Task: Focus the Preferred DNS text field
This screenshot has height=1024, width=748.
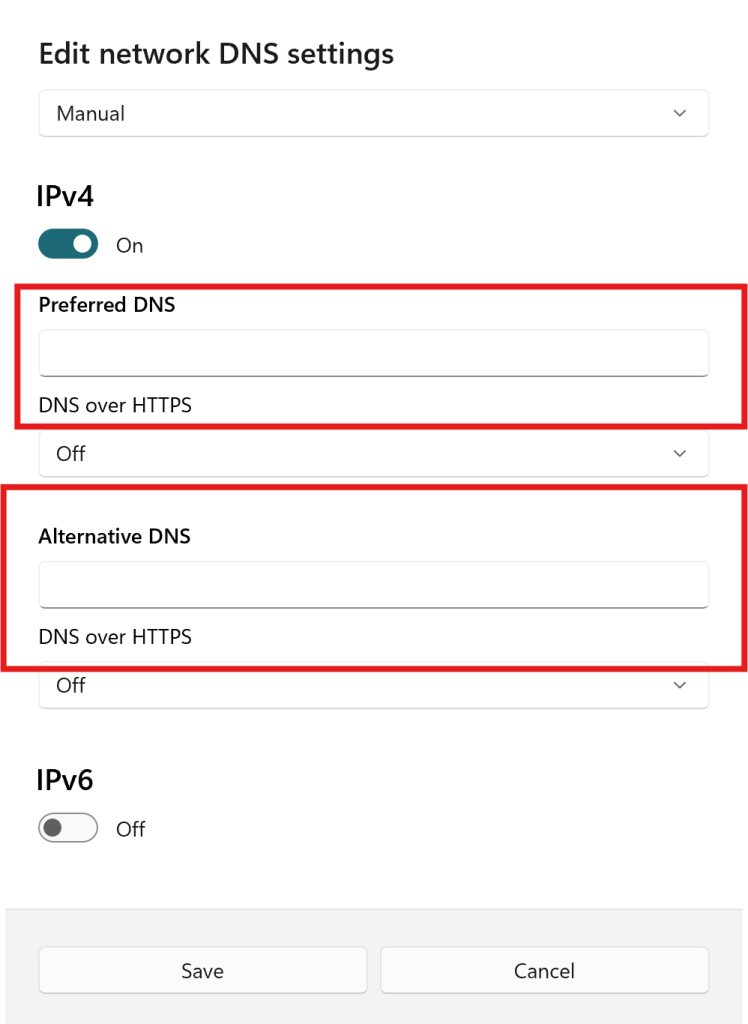Action: pos(373,353)
